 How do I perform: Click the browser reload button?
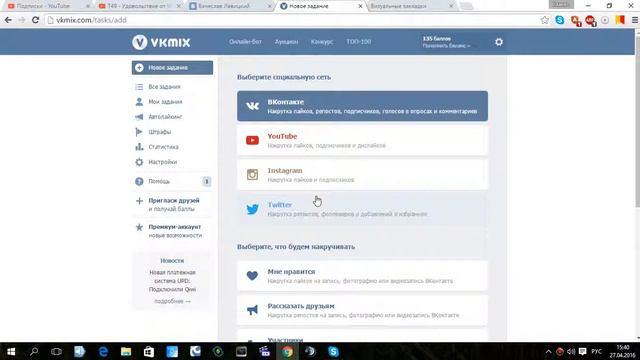click(x=36, y=20)
